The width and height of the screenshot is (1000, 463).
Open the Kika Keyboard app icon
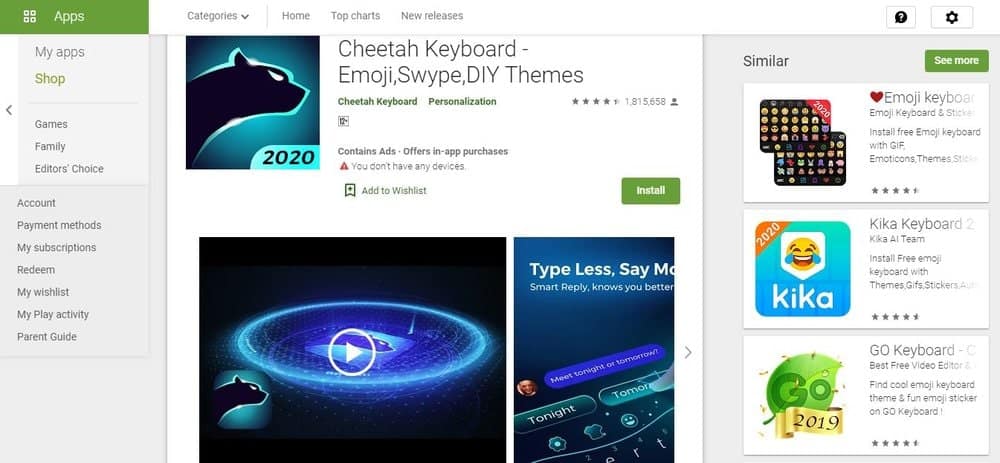point(802,268)
